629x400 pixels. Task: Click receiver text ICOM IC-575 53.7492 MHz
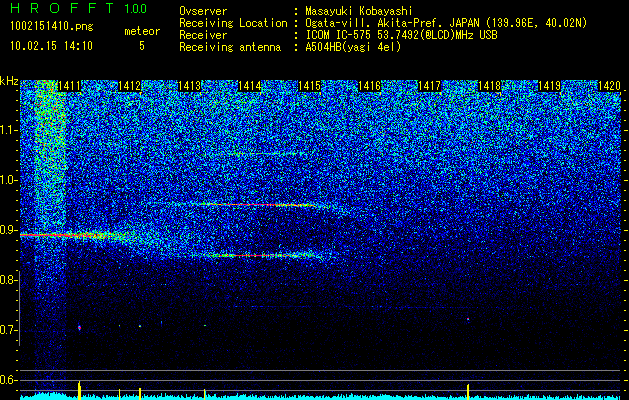coord(401,35)
